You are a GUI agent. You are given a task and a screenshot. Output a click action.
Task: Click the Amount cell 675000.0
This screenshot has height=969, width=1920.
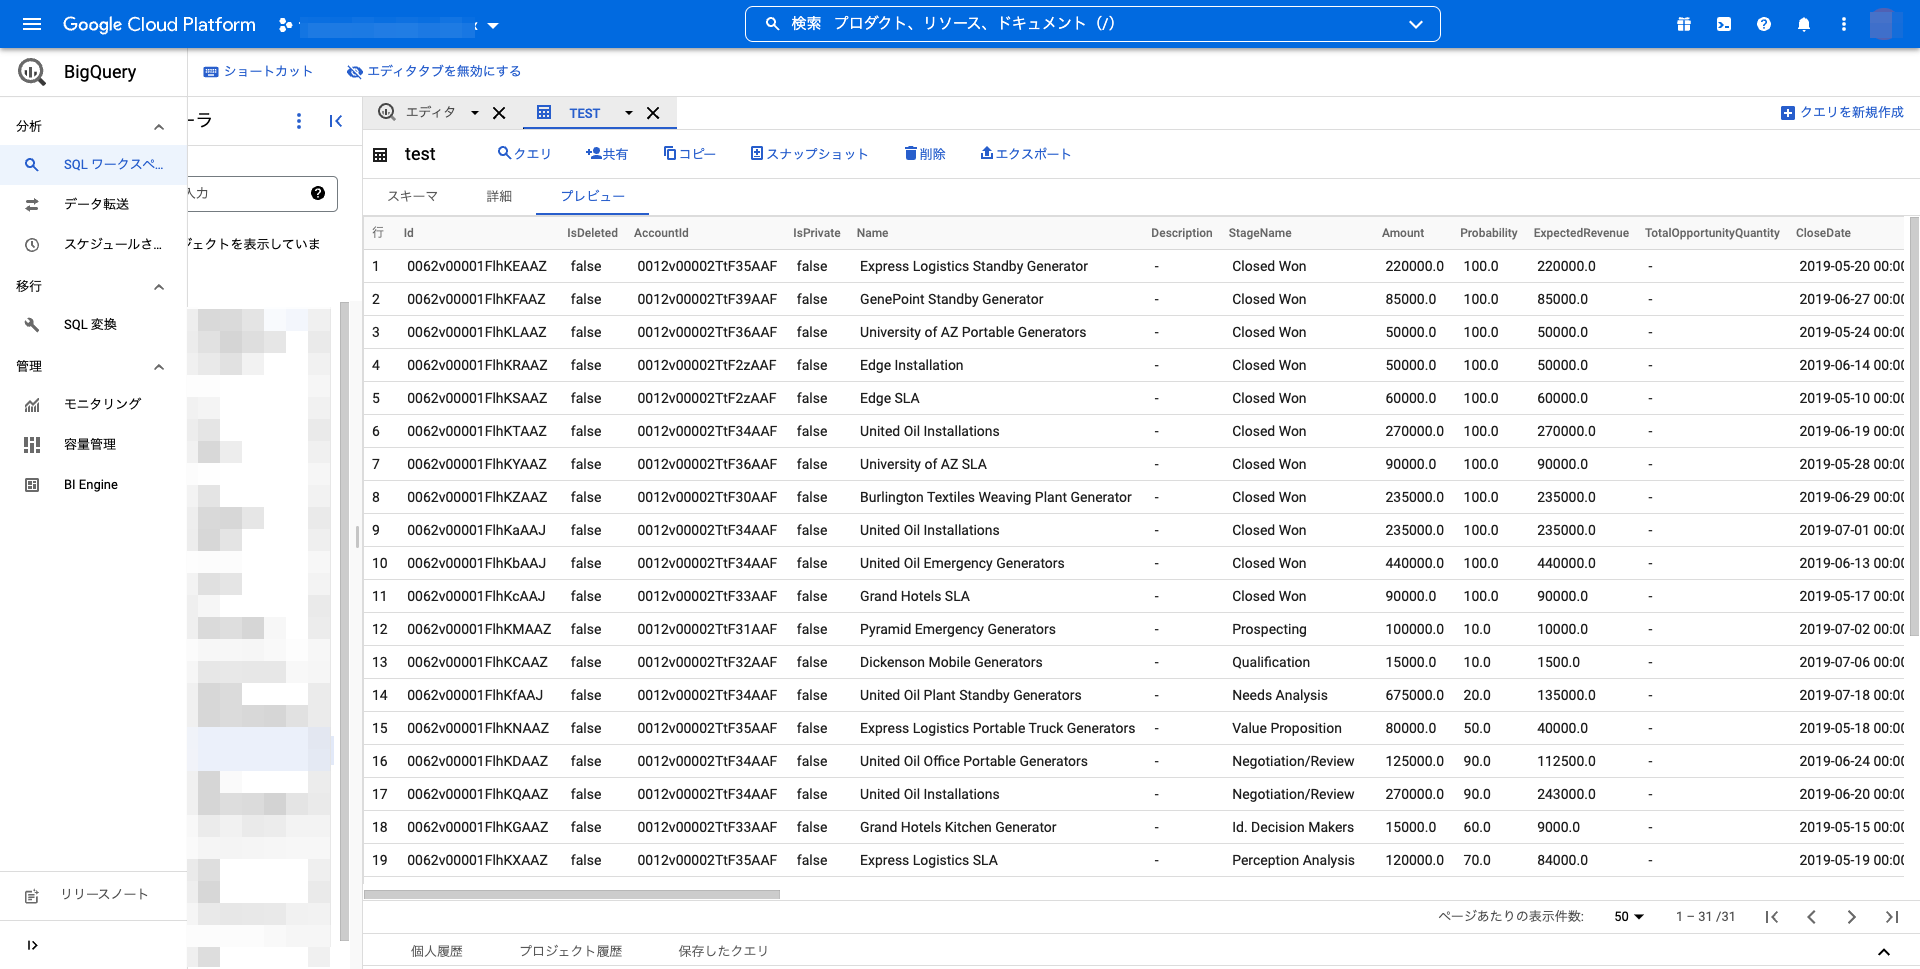(x=1414, y=695)
